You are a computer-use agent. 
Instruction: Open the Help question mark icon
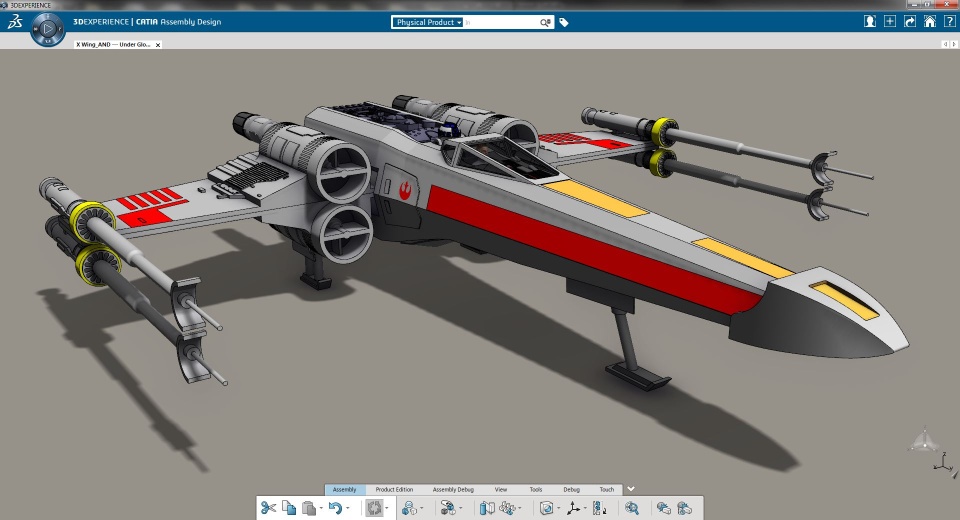[950, 21]
